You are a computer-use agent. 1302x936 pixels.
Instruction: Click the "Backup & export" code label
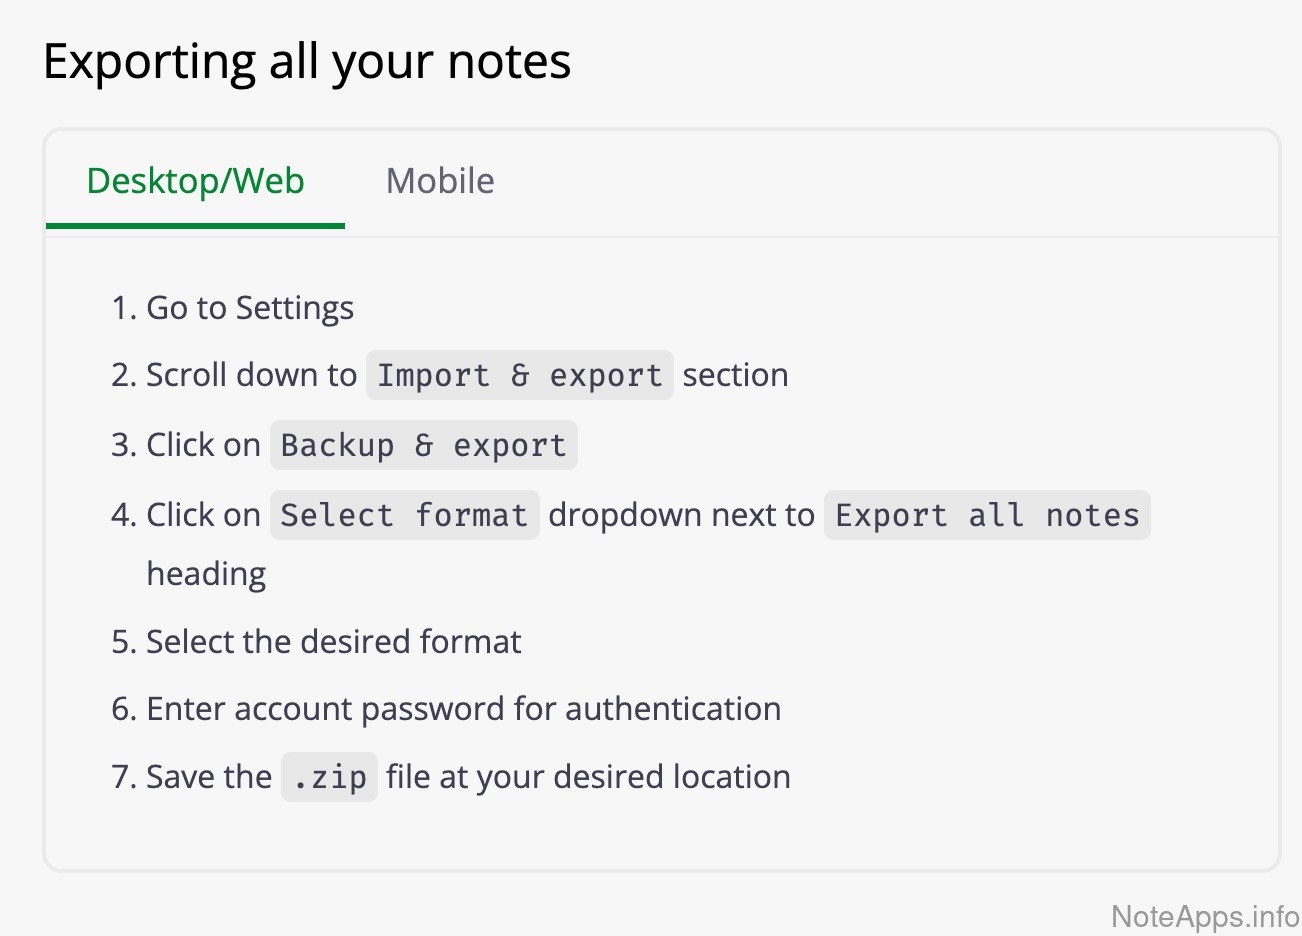pos(423,446)
